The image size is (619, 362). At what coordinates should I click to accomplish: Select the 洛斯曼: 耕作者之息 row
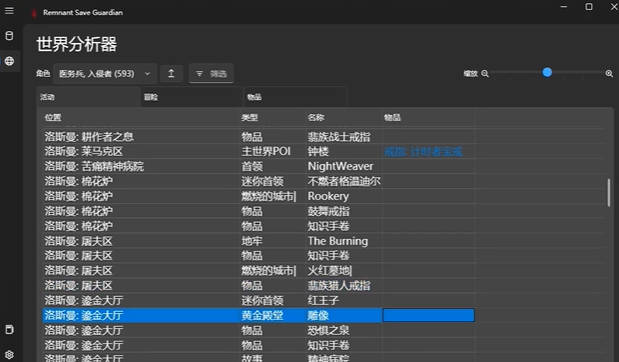[258, 137]
